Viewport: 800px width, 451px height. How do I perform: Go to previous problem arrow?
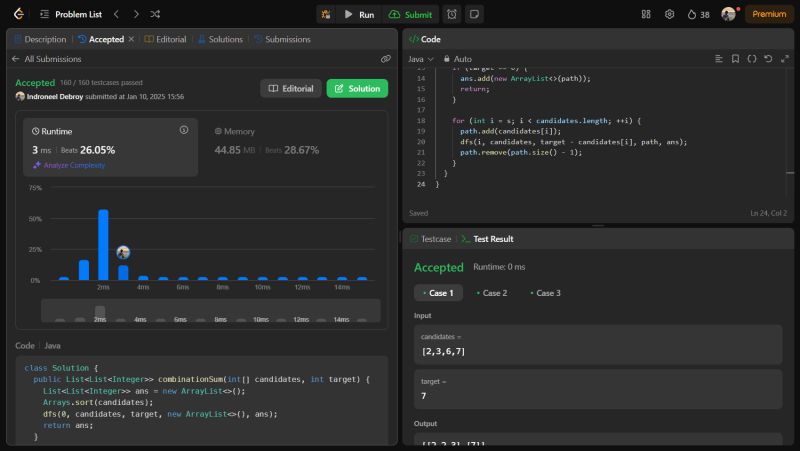coord(116,14)
